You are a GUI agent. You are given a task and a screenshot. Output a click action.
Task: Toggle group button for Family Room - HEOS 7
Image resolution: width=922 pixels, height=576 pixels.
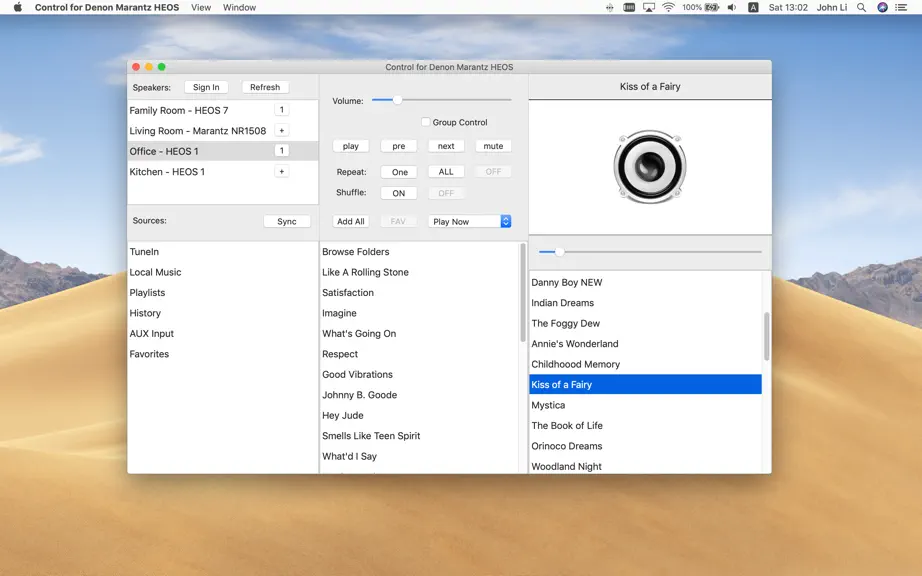coord(282,110)
